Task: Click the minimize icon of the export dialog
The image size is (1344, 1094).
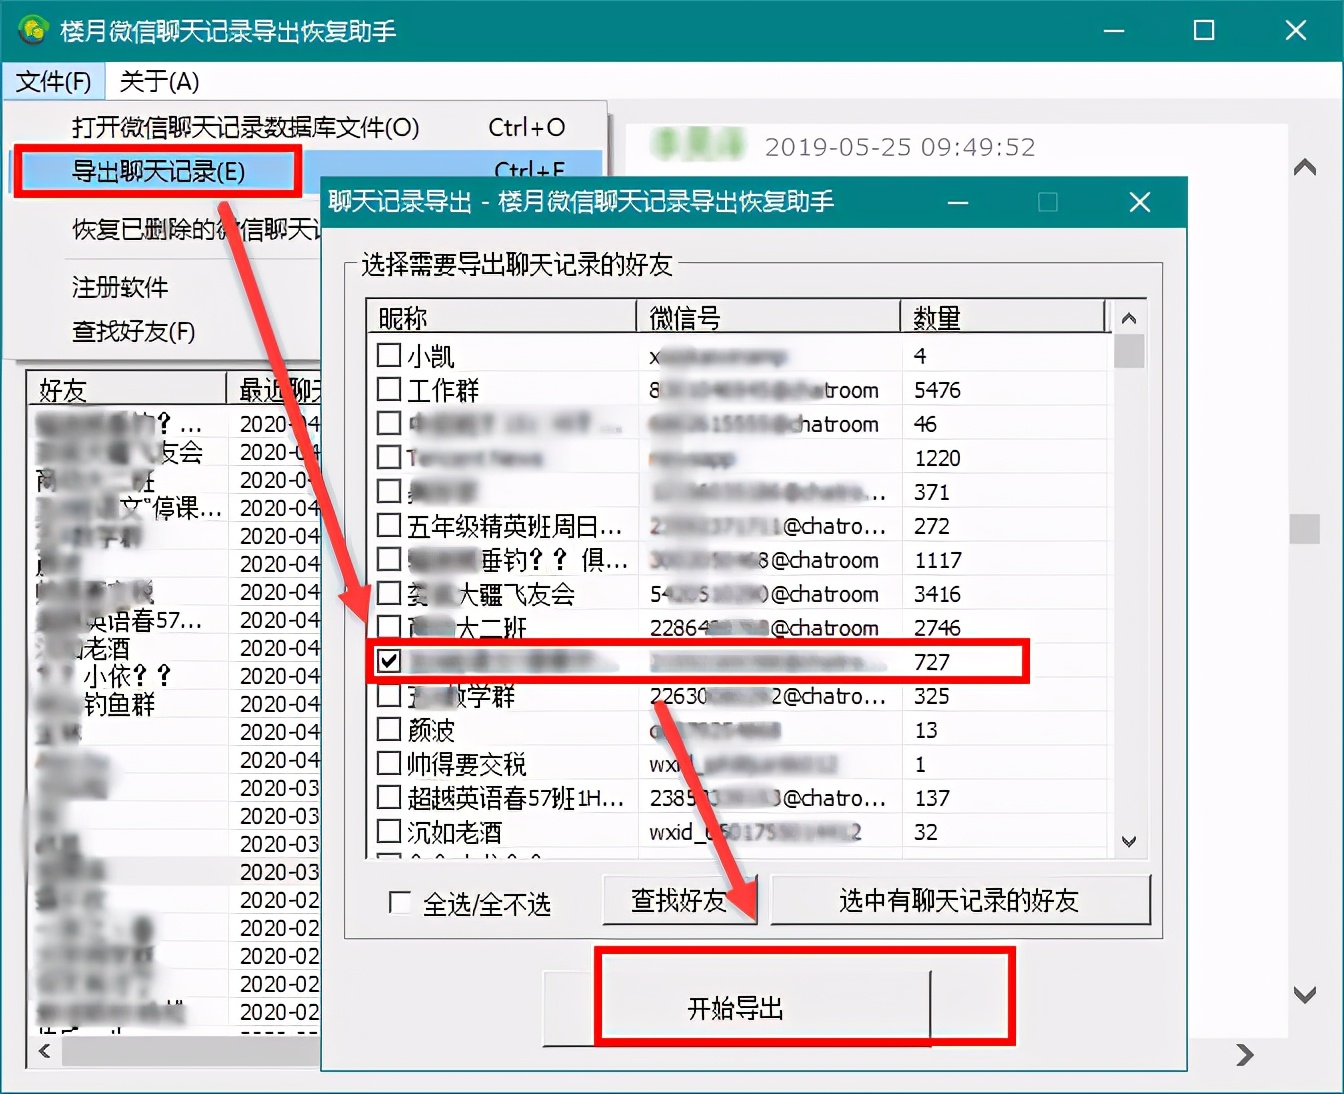Action: point(957,202)
